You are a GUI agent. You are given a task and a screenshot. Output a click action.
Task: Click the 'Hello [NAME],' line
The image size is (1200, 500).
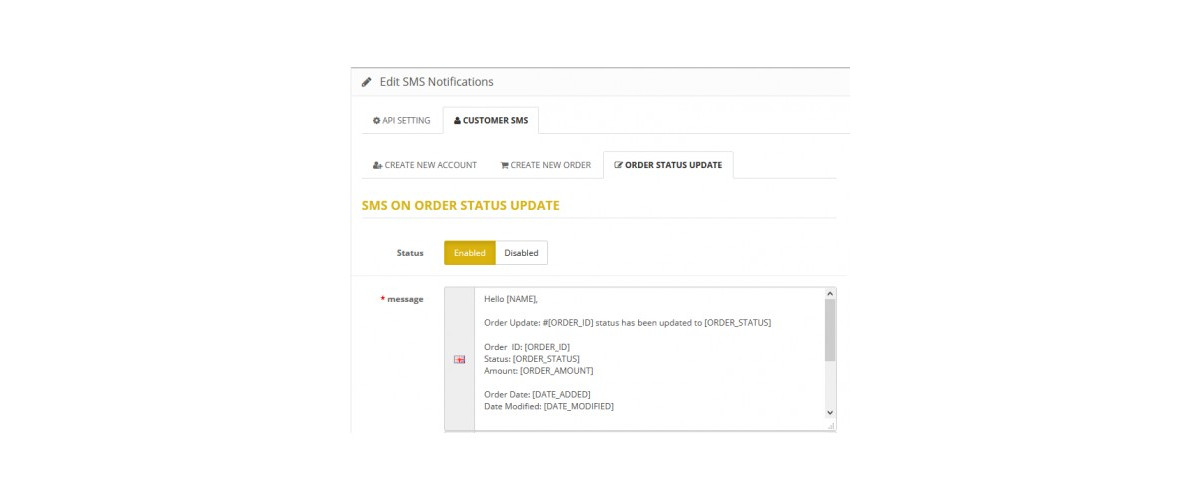click(x=511, y=298)
